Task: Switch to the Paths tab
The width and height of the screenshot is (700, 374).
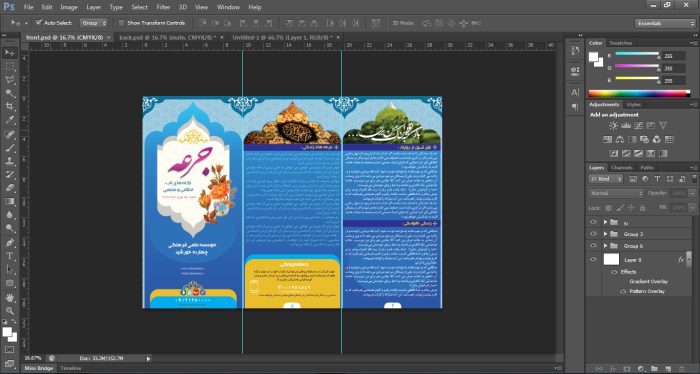Action: [x=647, y=168]
